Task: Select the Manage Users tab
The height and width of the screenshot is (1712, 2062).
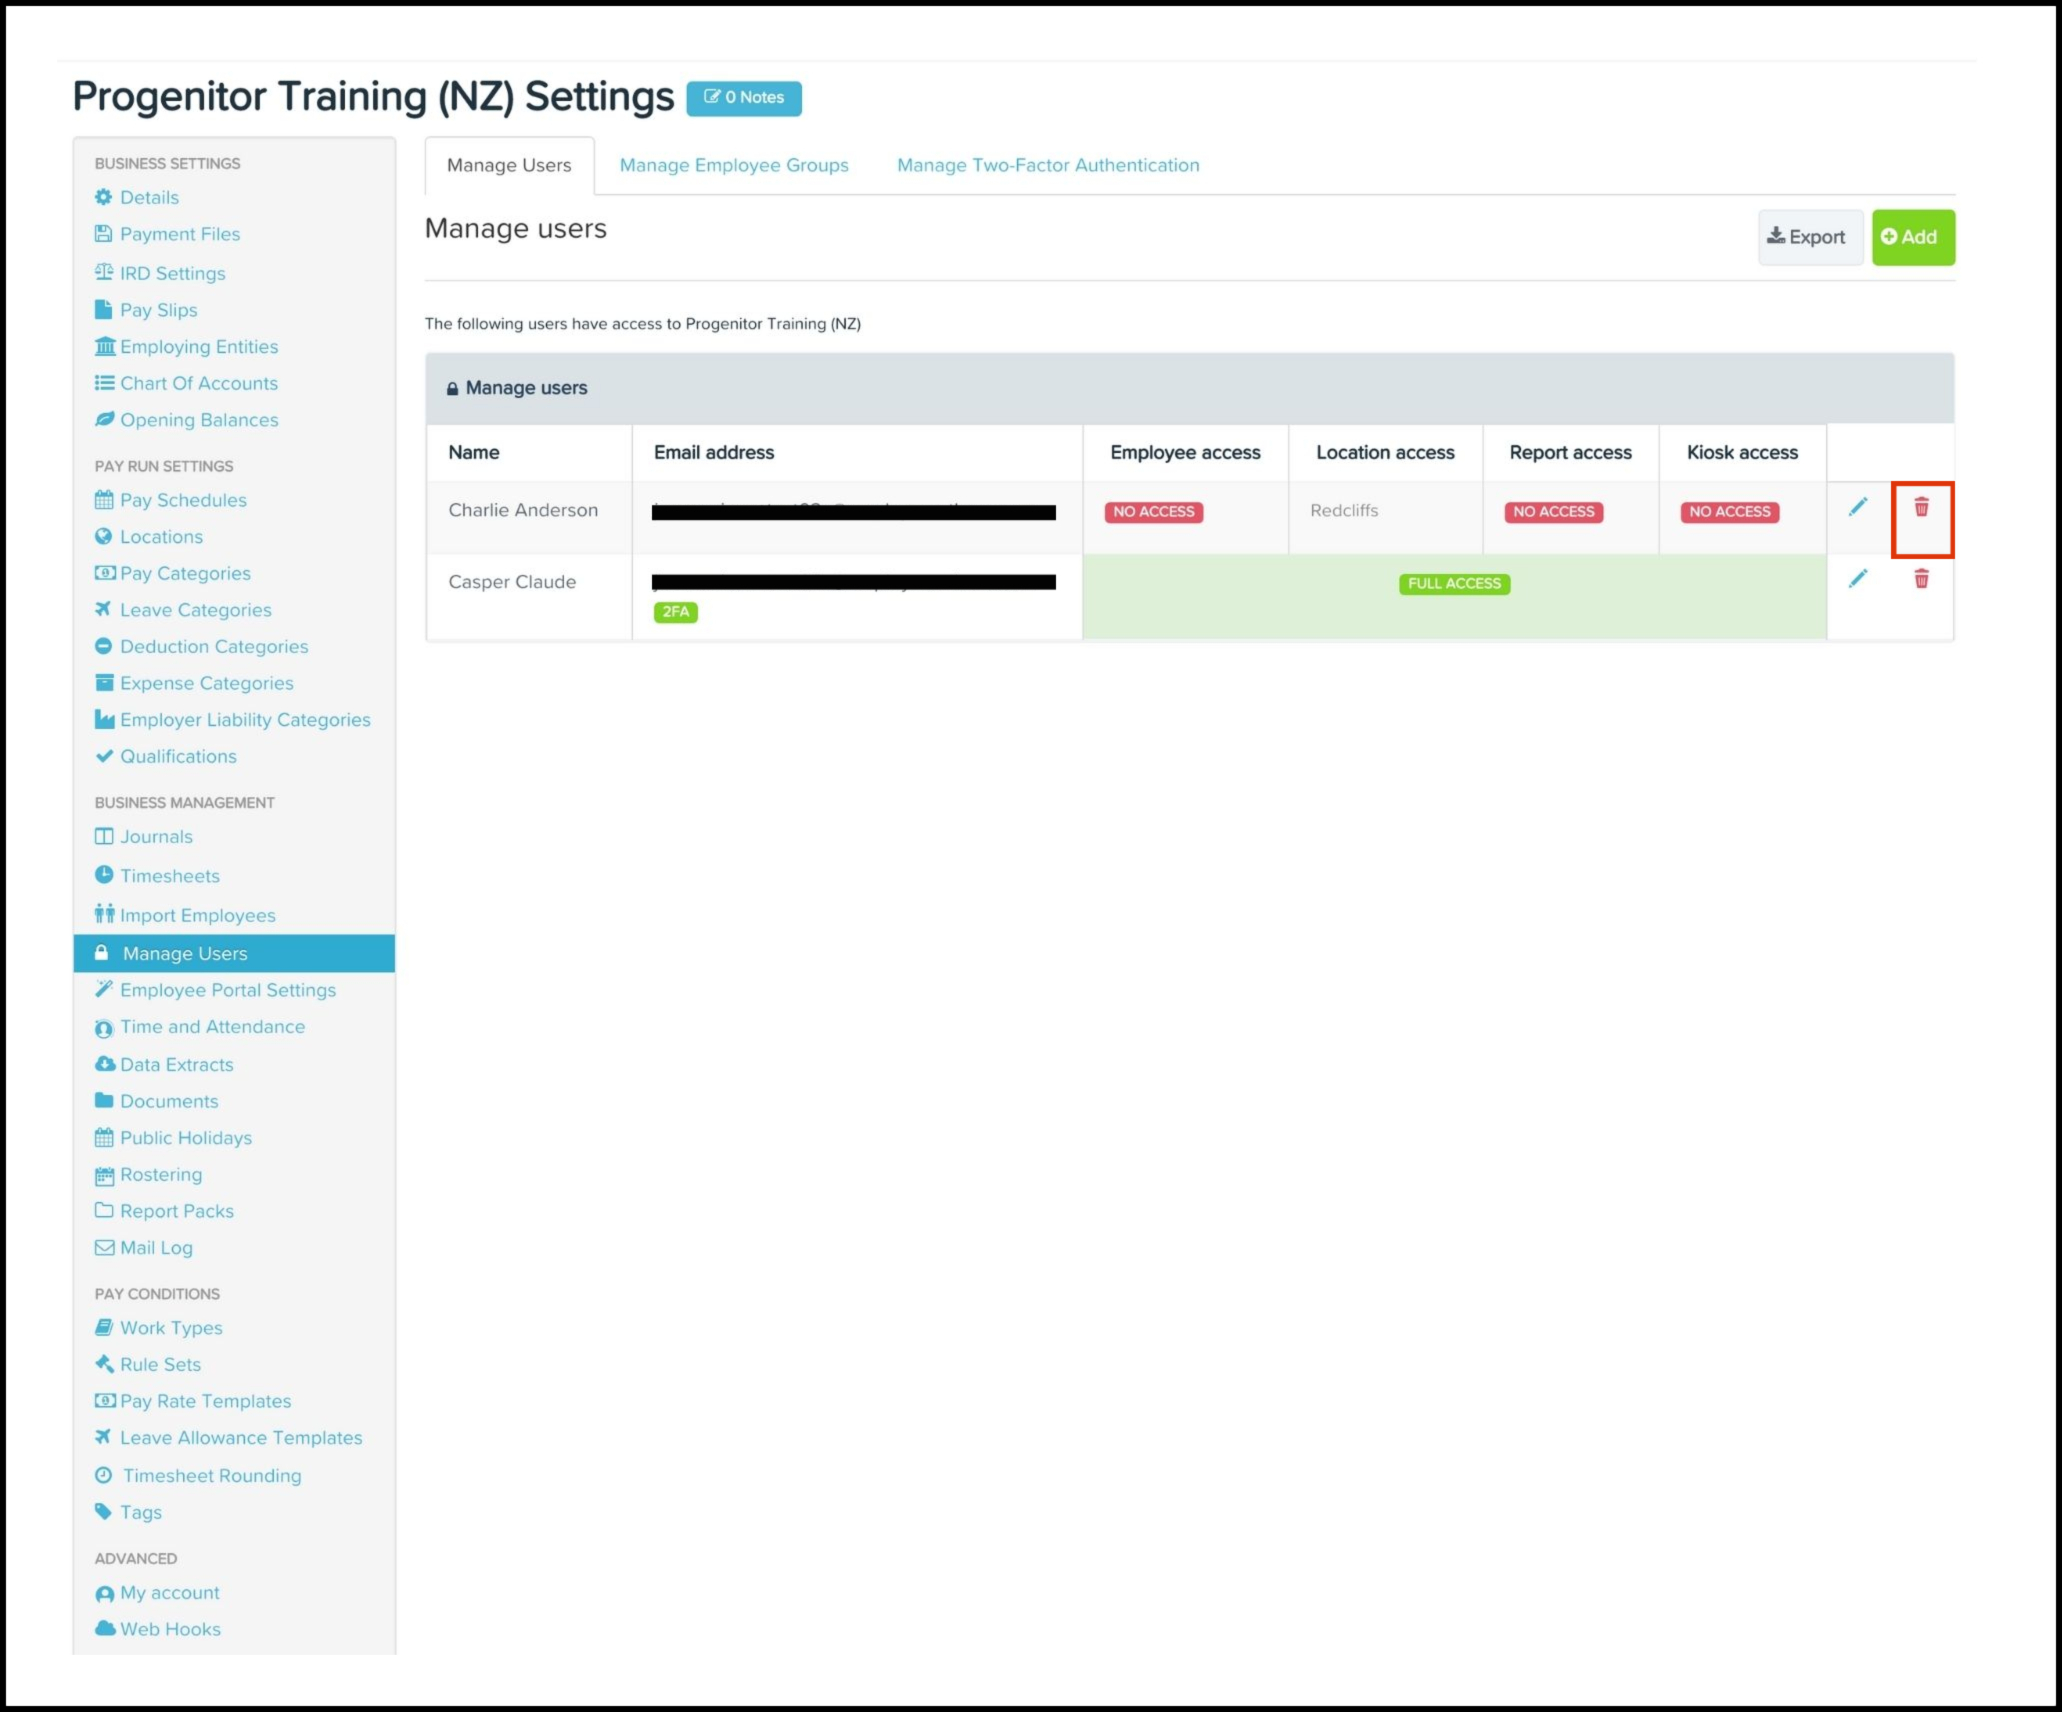Action: [508, 165]
